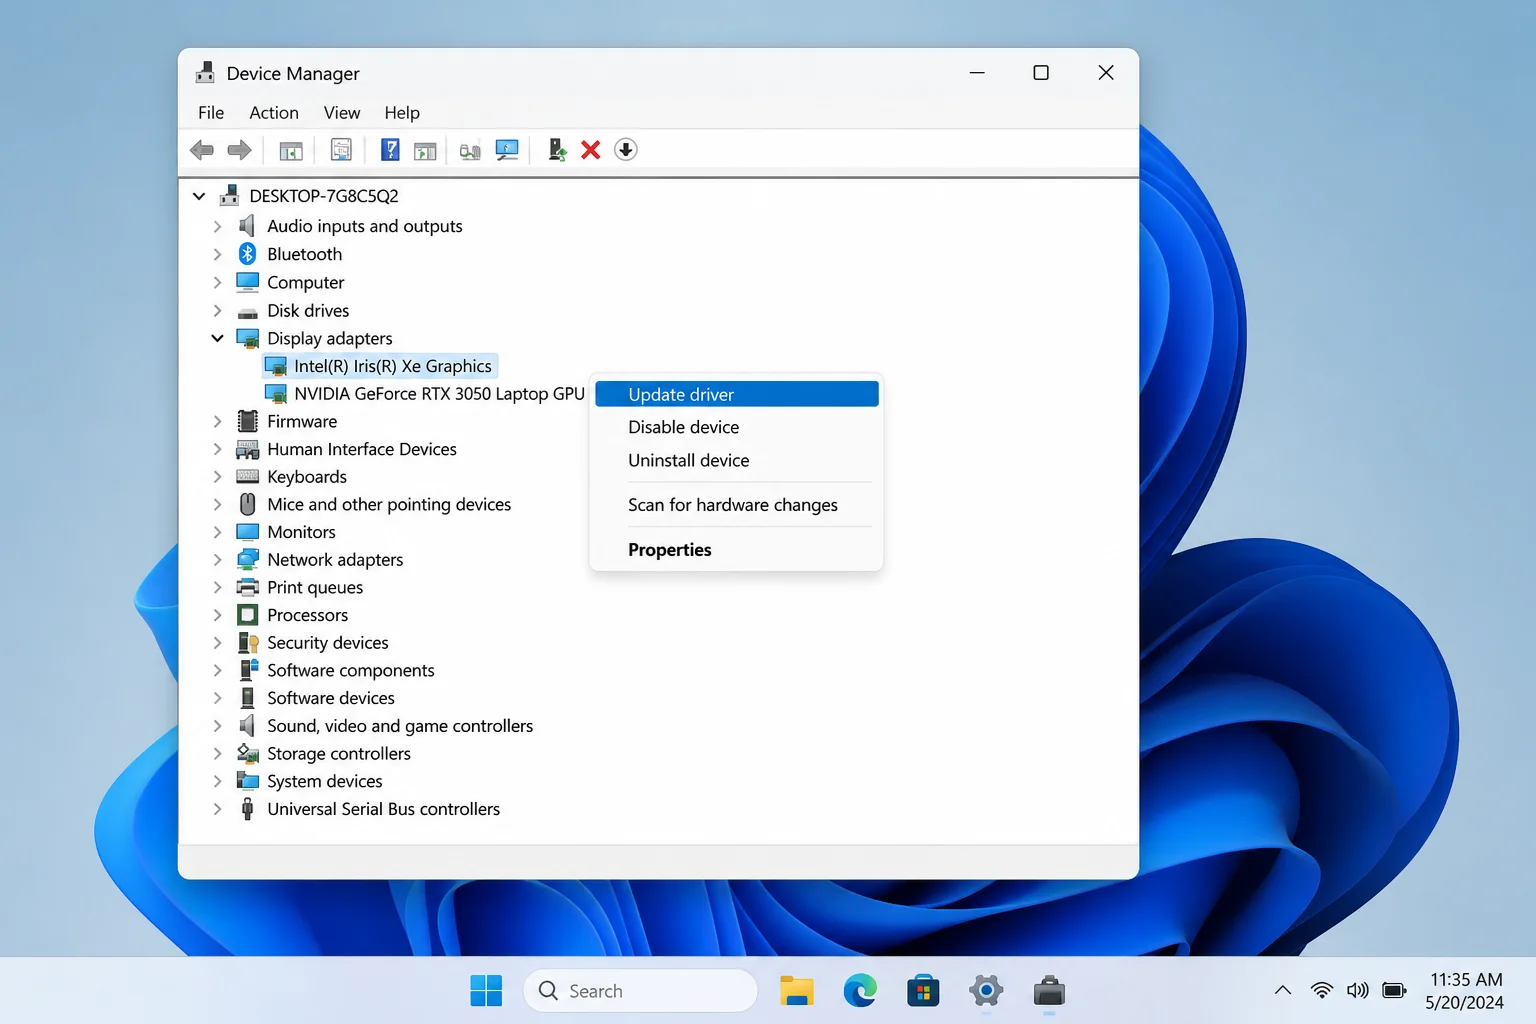Click the volume speaker tray icon
Viewport: 1536px width, 1024px height.
1357,991
